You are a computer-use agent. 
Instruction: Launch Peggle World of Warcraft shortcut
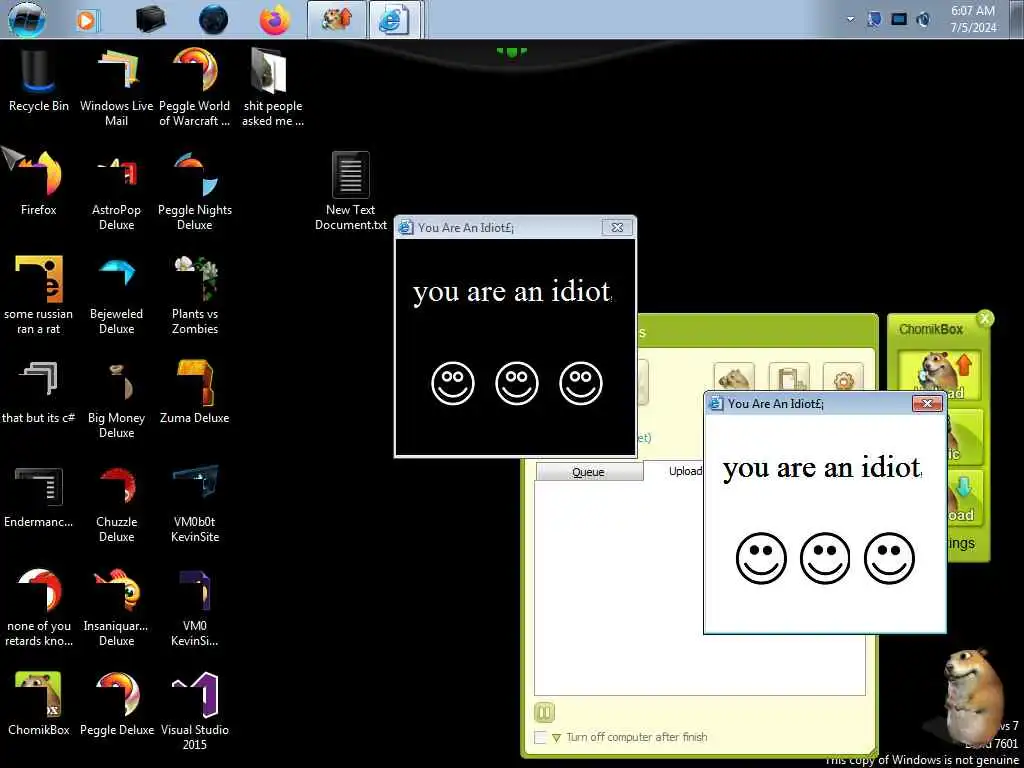click(195, 88)
